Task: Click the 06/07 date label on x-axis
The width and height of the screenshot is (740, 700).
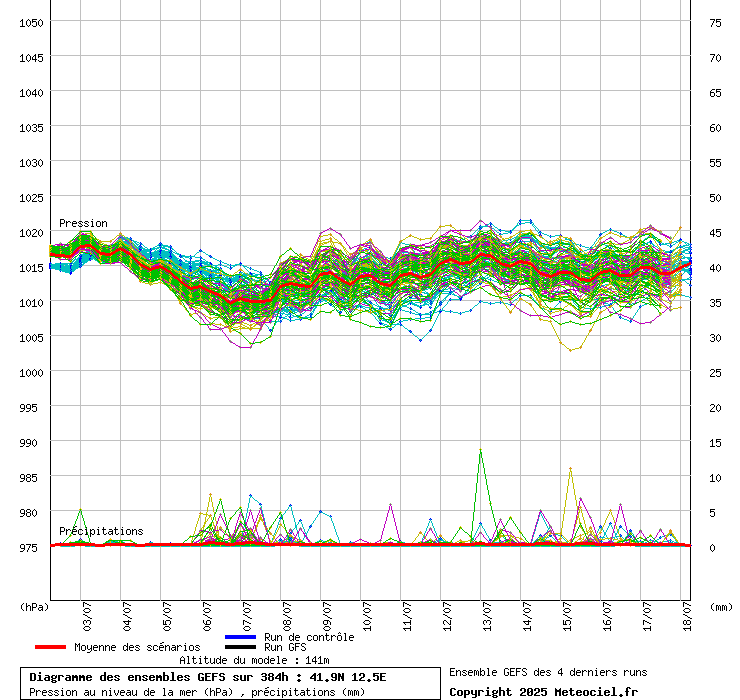Action: (207, 616)
